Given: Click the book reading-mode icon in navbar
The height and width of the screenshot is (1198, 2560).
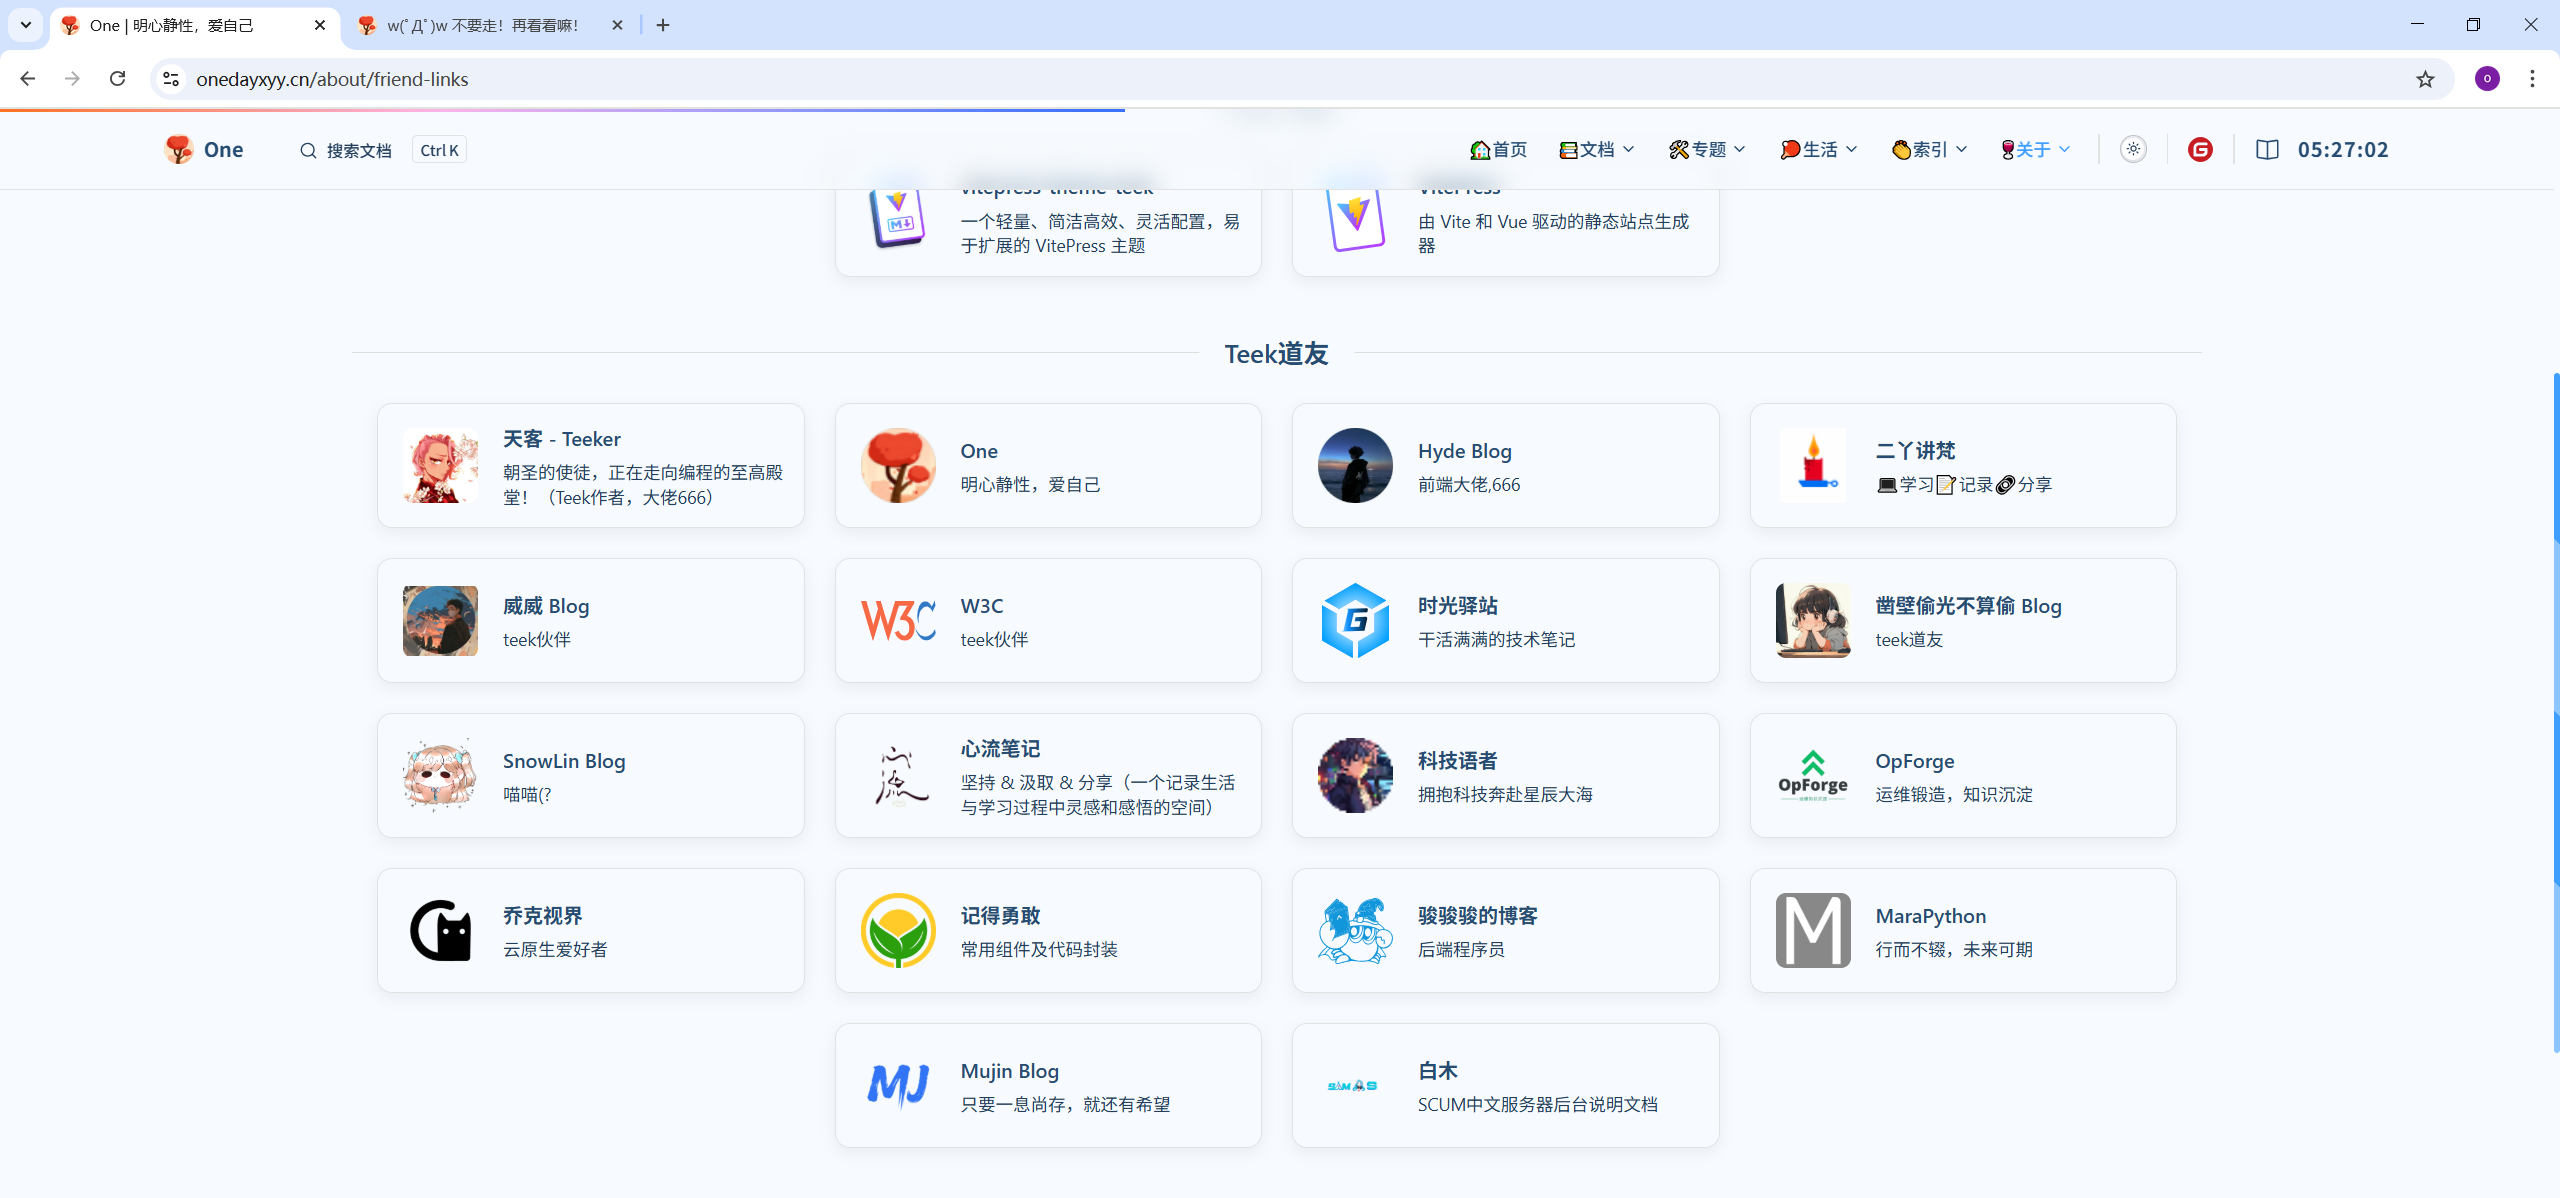Looking at the screenshot, I should tap(2267, 149).
